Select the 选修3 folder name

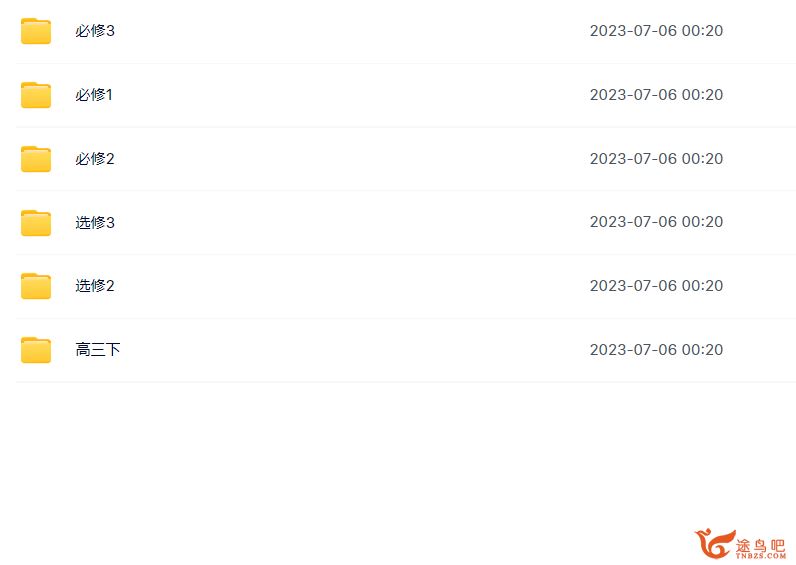pyautogui.click(x=95, y=222)
